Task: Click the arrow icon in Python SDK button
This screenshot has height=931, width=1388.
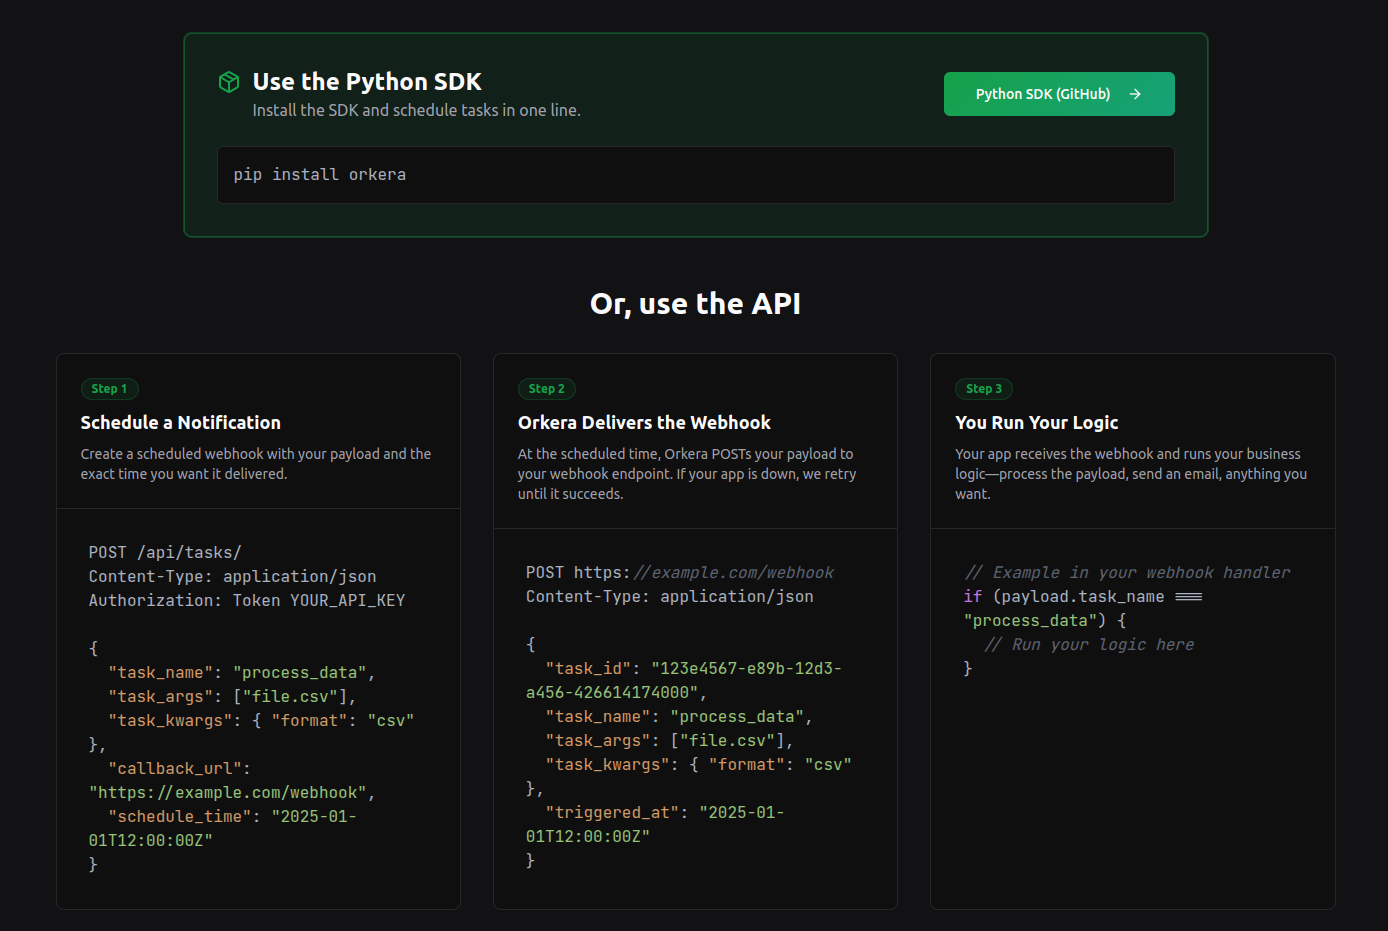Action: (1135, 94)
